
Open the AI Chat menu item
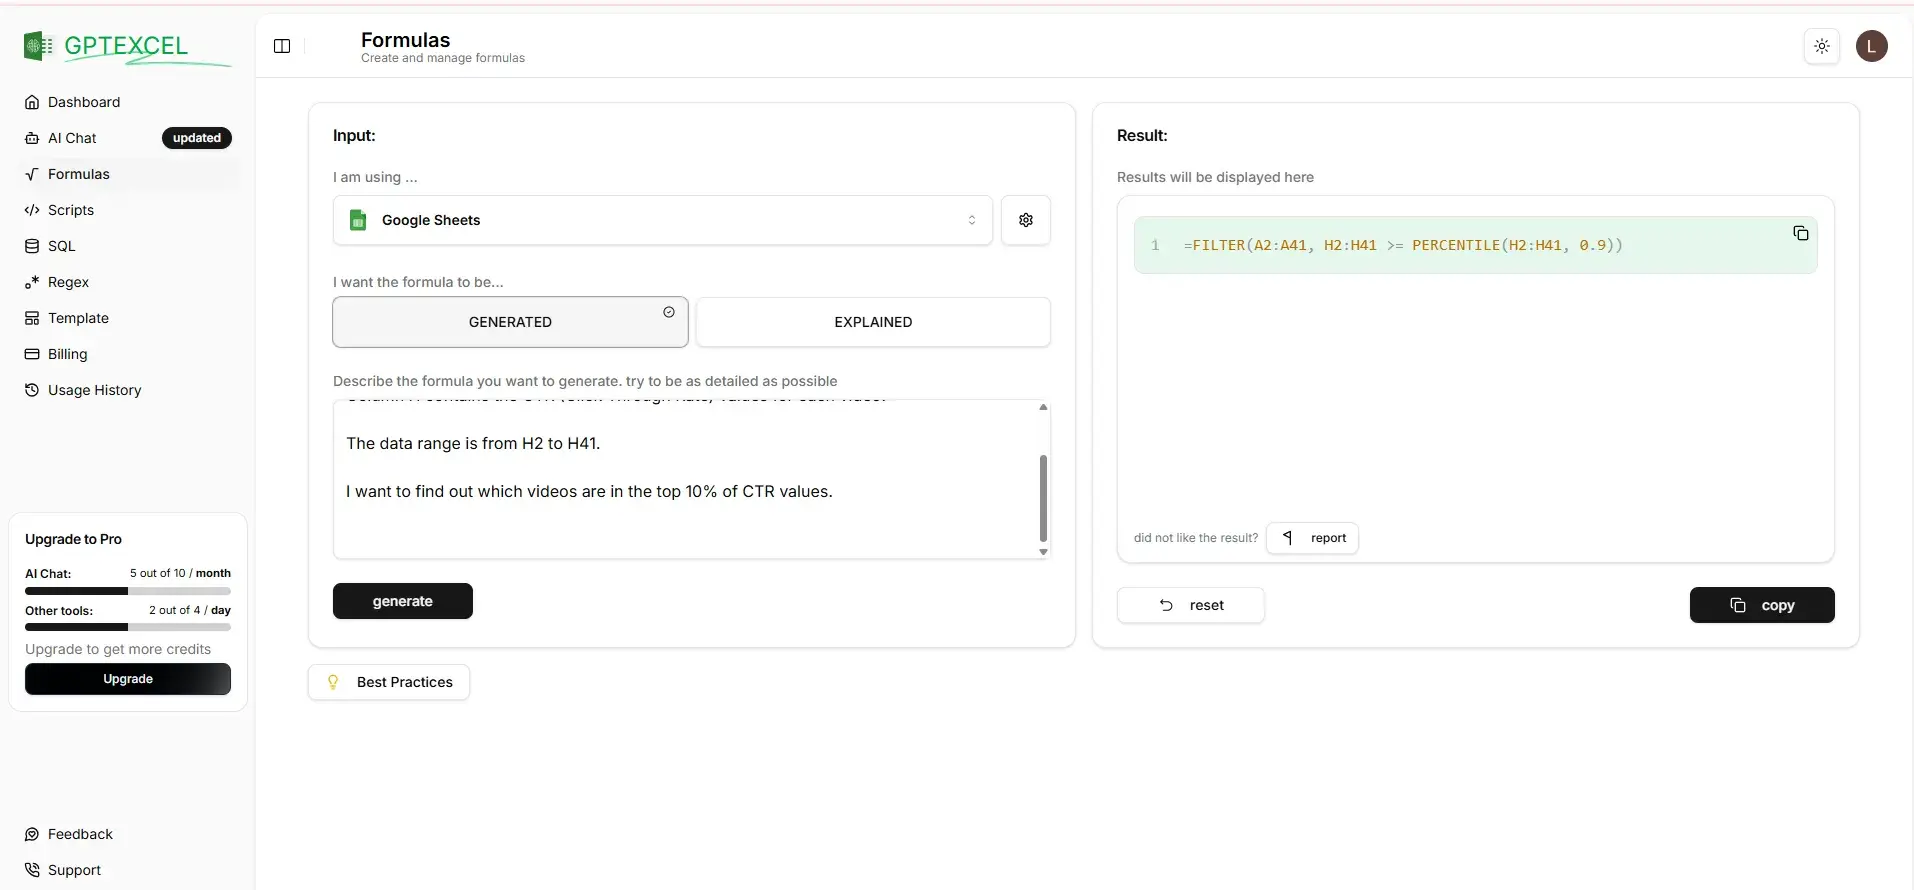pyautogui.click(x=72, y=138)
